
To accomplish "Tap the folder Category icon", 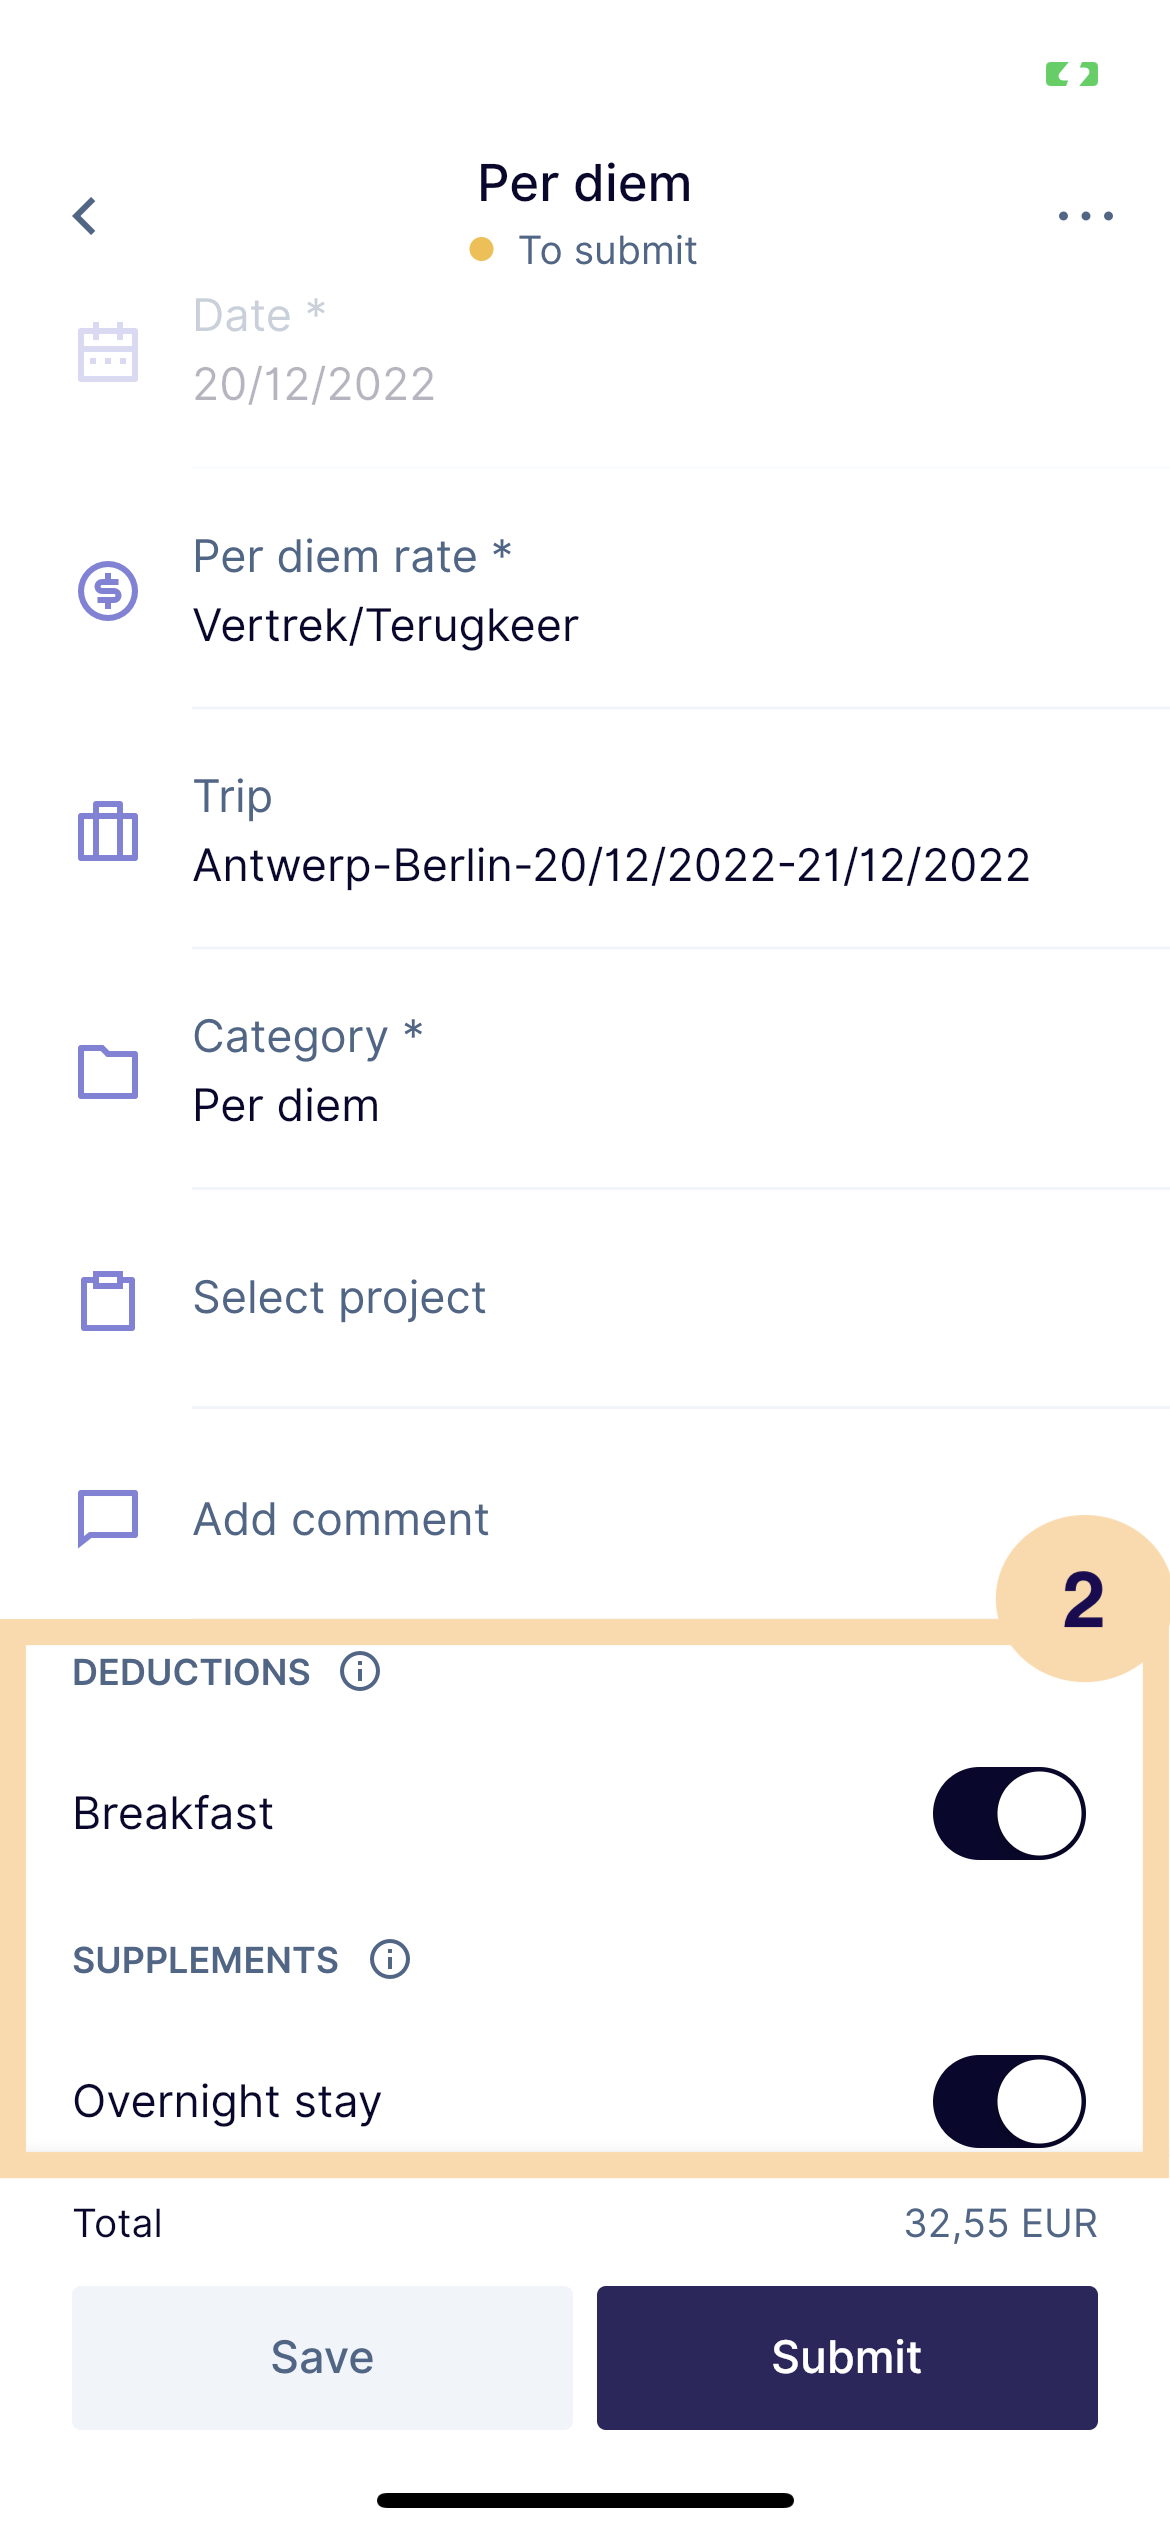I will [x=108, y=1071].
